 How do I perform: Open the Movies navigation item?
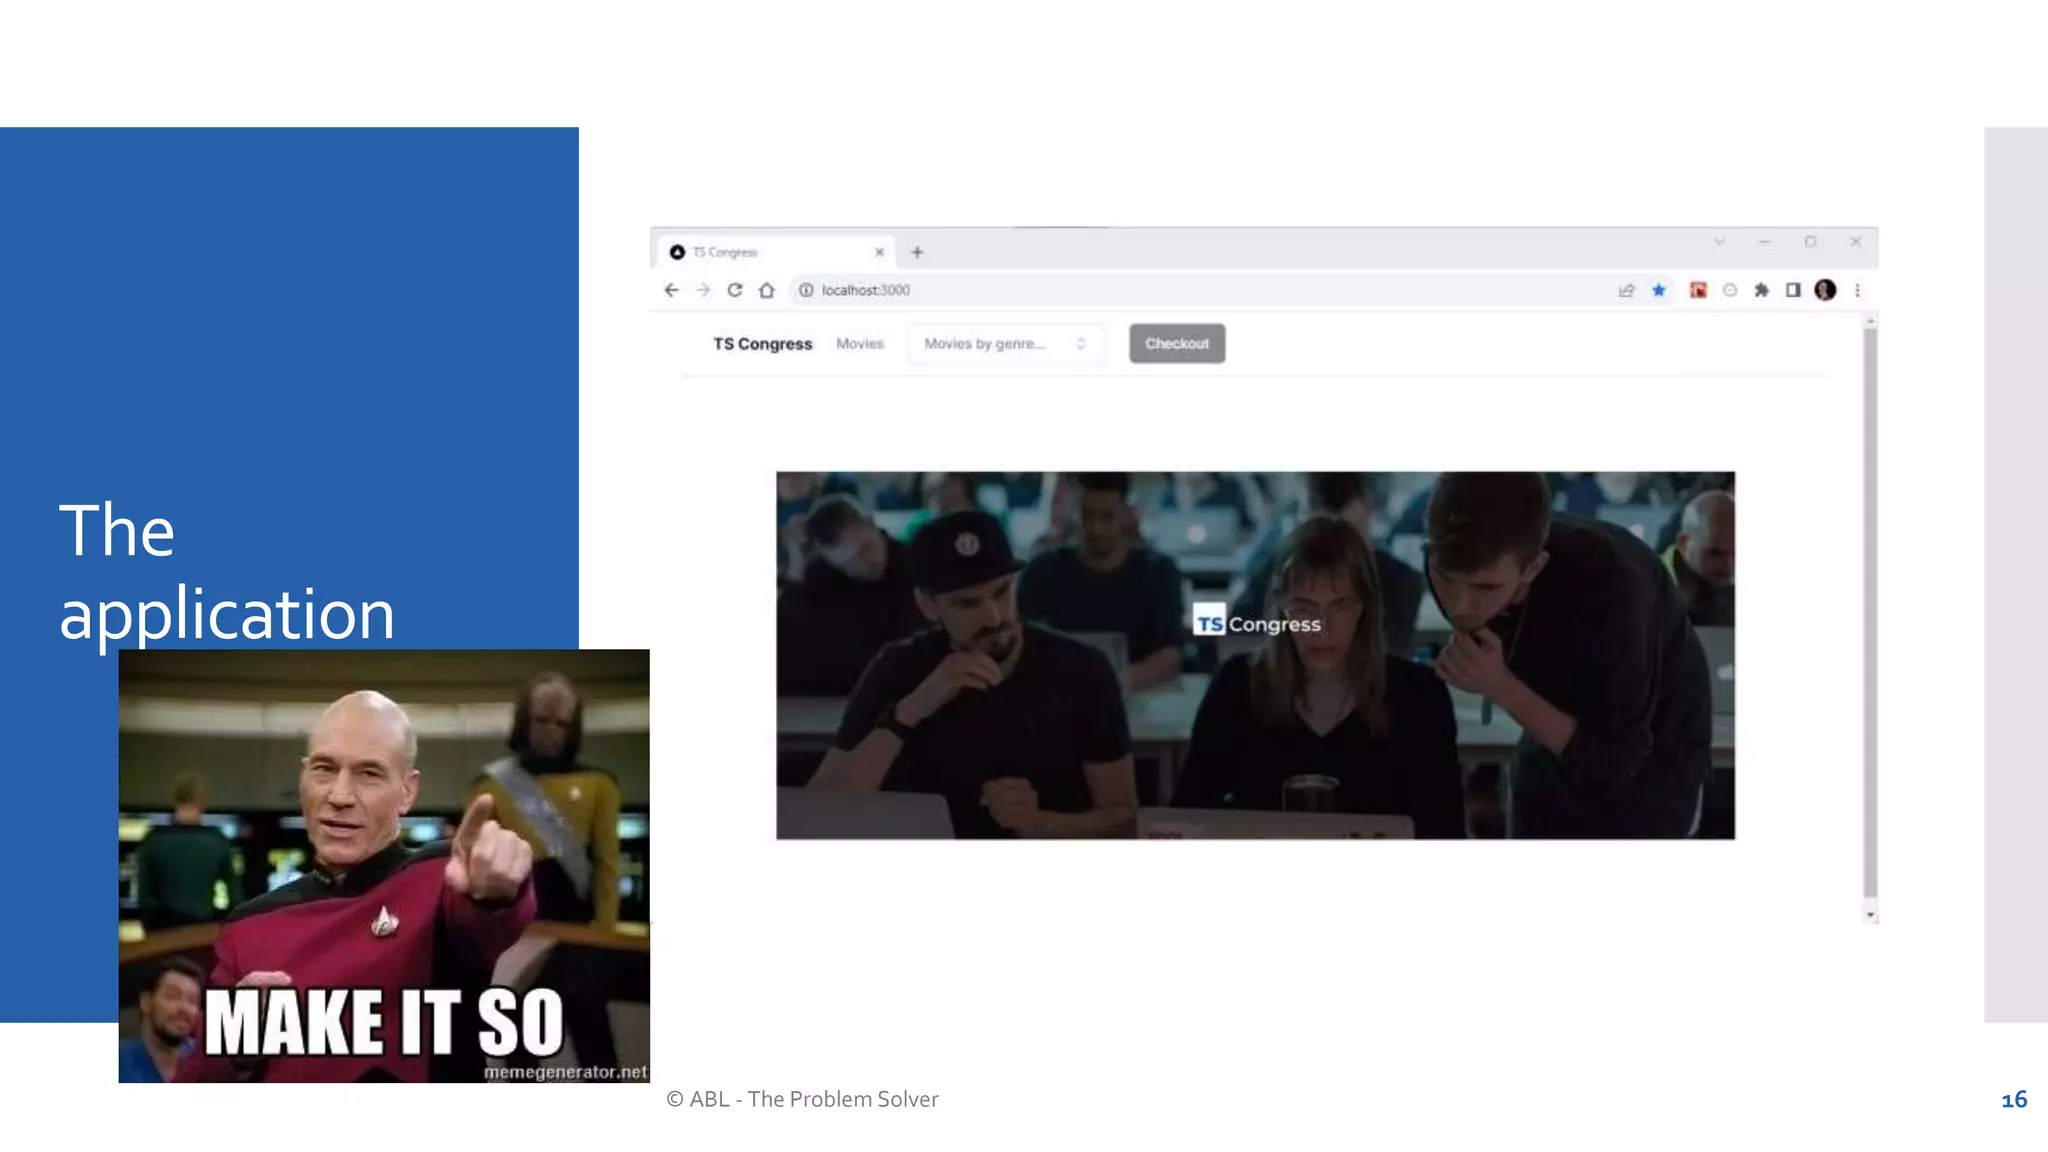tap(860, 344)
